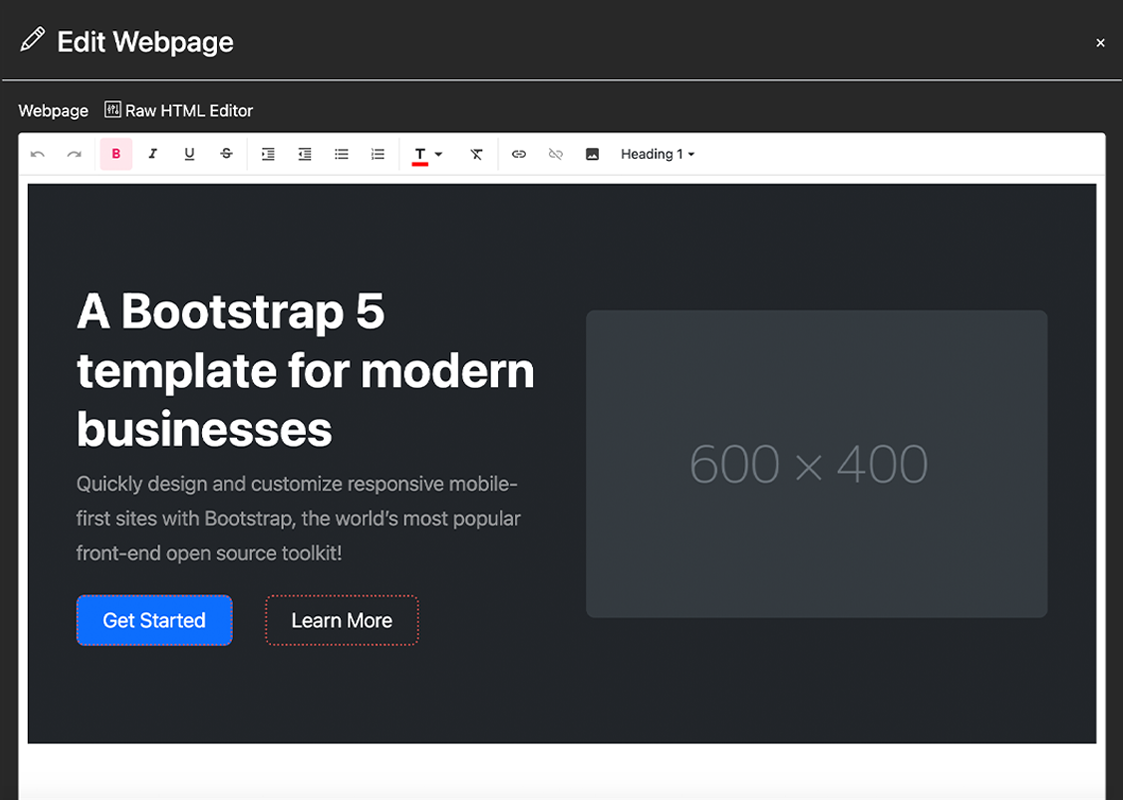Switch to the Webpage tab
Image resolution: width=1123 pixels, height=800 pixels.
[x=54, y=110]
